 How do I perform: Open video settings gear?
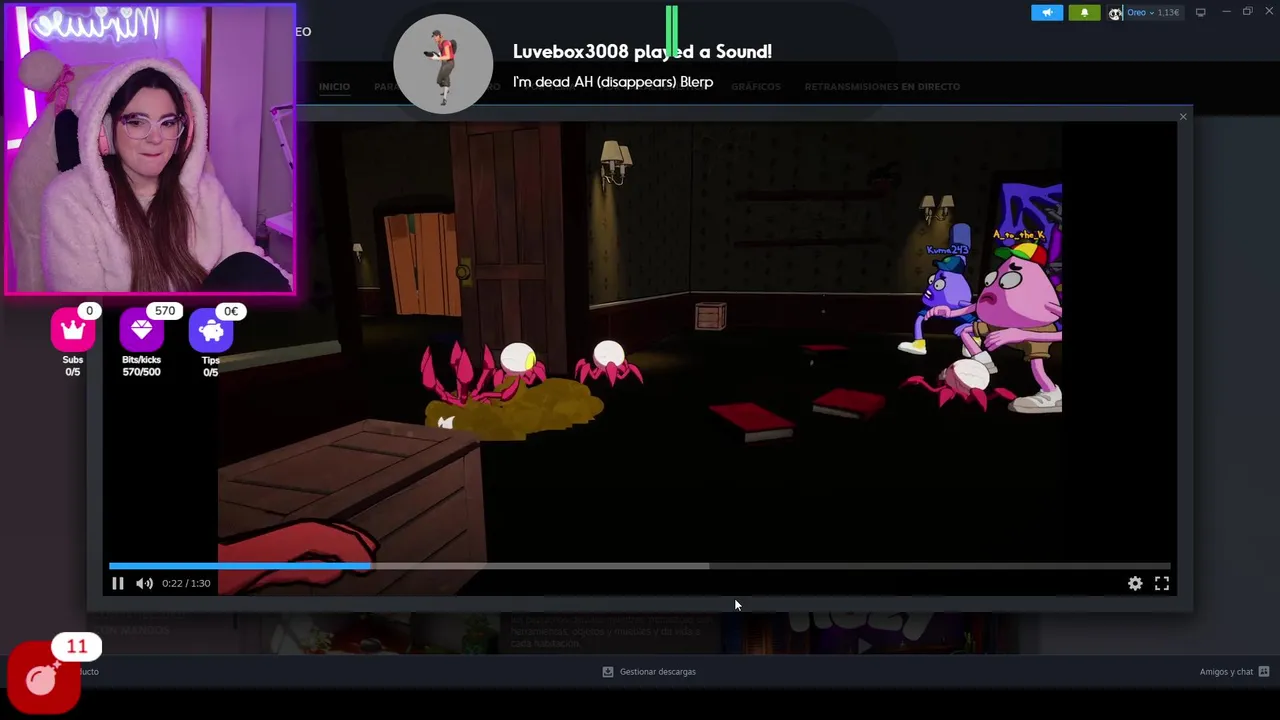[1135, 583]
